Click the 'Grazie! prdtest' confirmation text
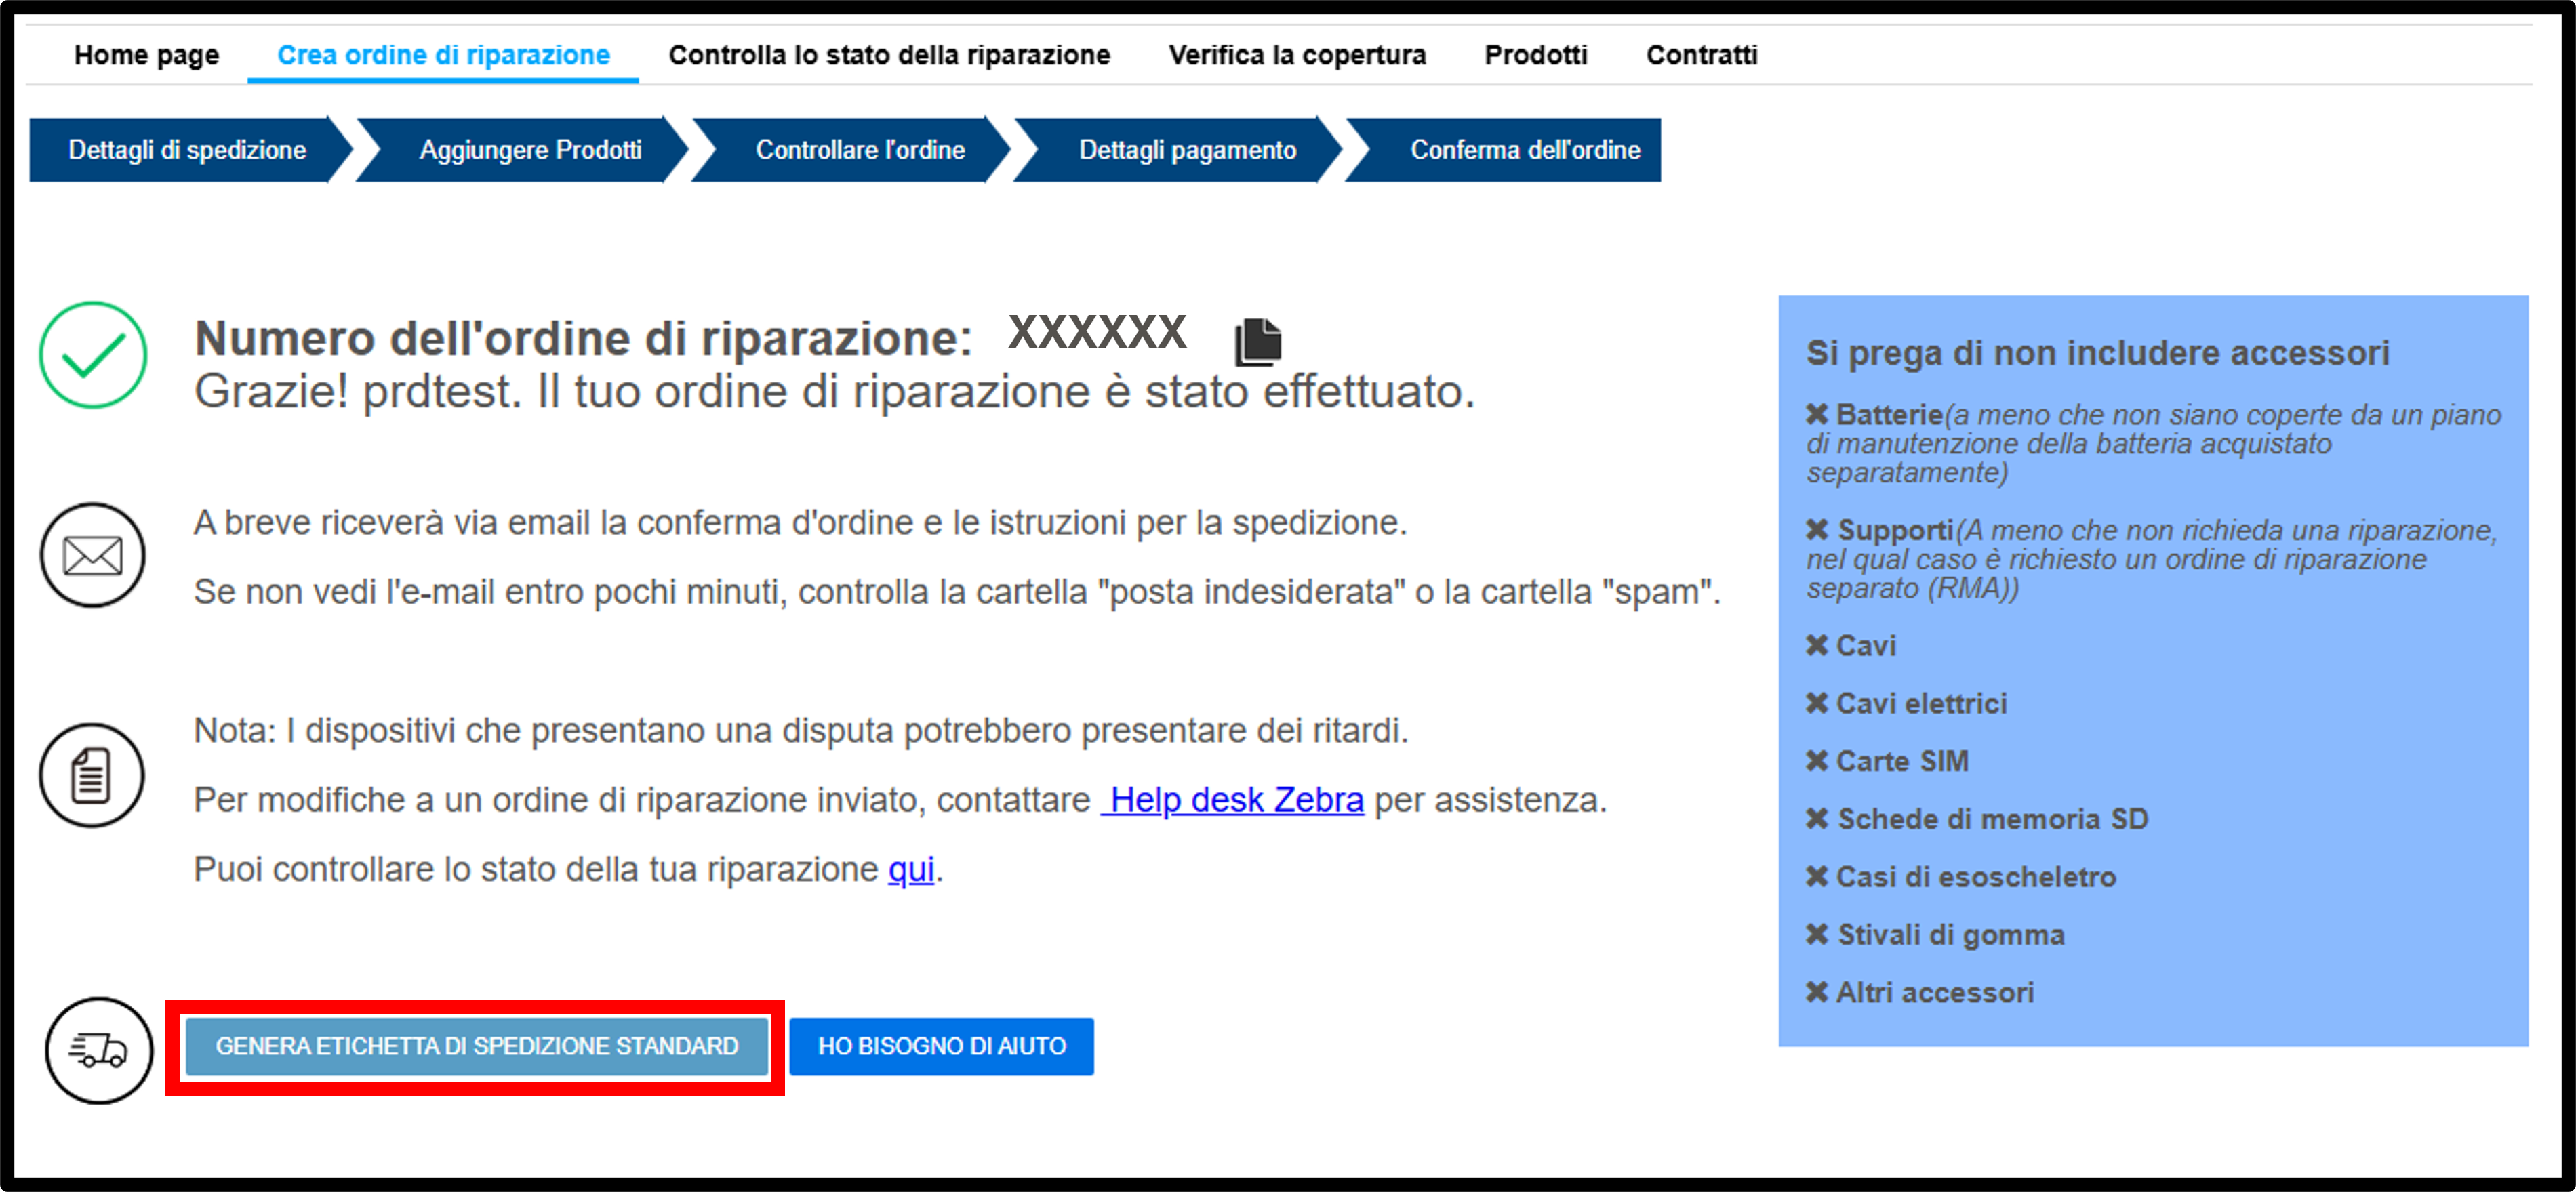This screenshot has height=1192, width=2576. click(835, 392)
